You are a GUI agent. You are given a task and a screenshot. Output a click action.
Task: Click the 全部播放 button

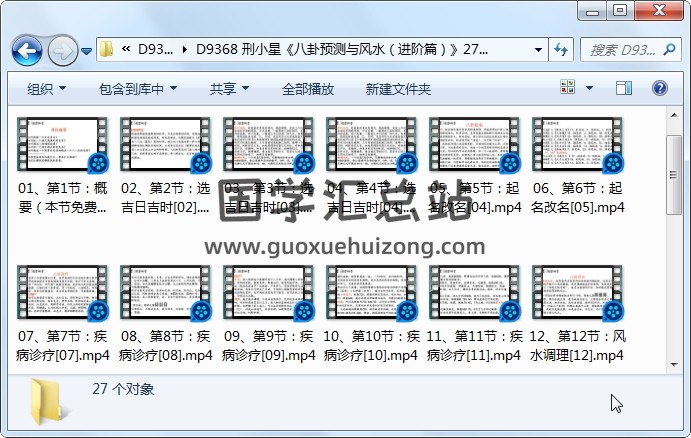click(307, 89)
